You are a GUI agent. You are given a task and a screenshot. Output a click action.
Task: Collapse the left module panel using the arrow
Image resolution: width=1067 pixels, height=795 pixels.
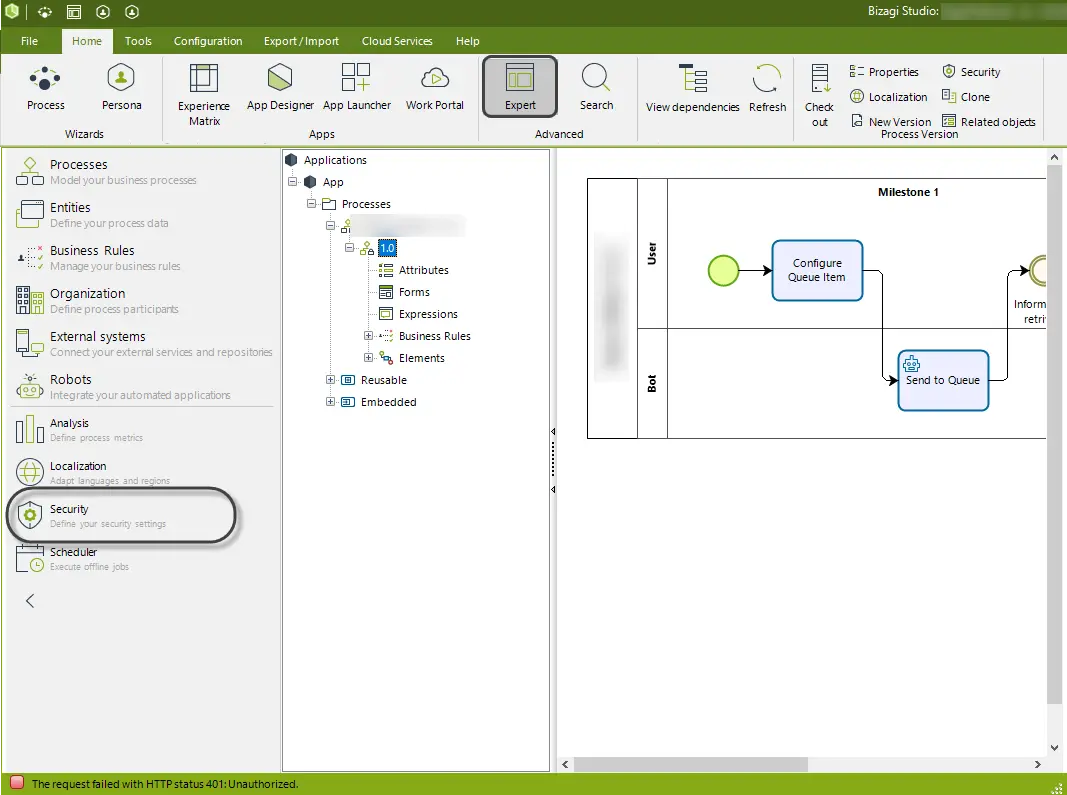point(30,600)
